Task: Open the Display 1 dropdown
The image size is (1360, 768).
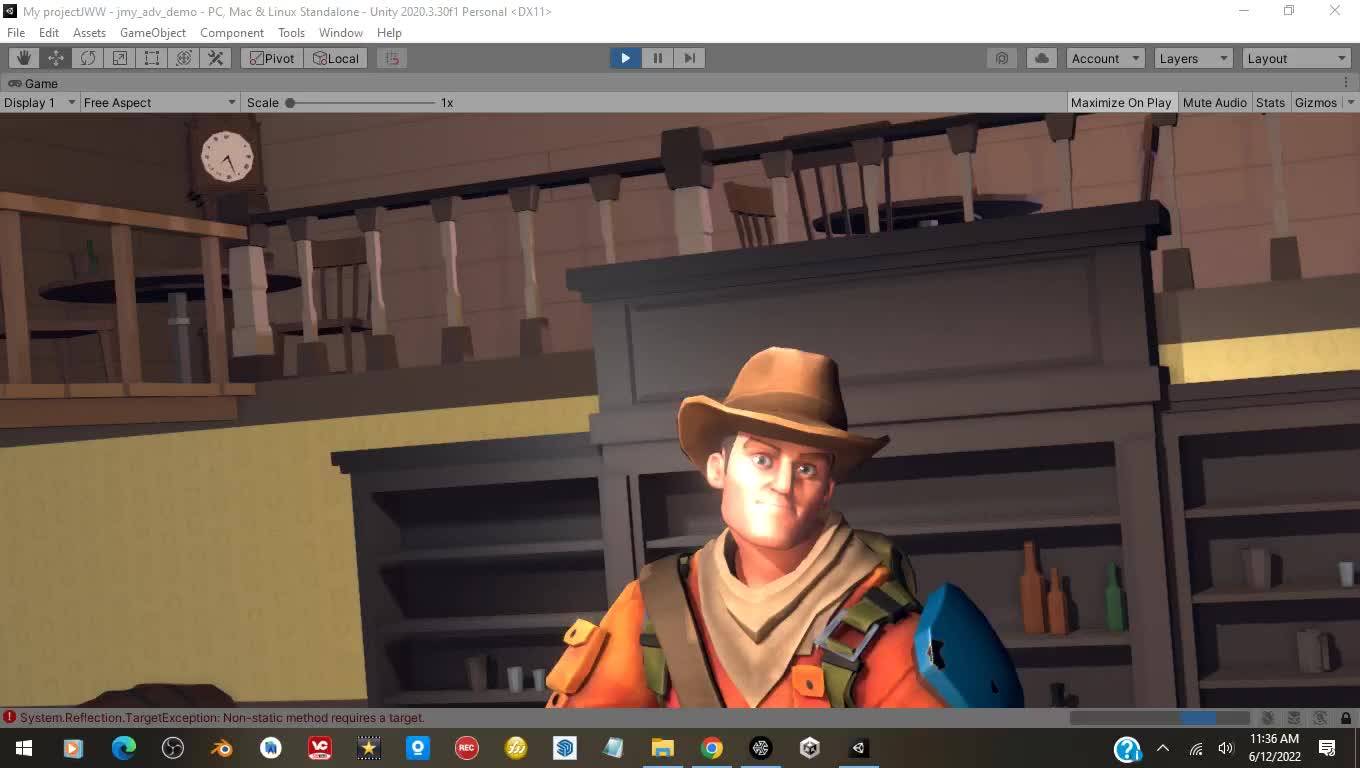Action: click(x=40, y=102)
